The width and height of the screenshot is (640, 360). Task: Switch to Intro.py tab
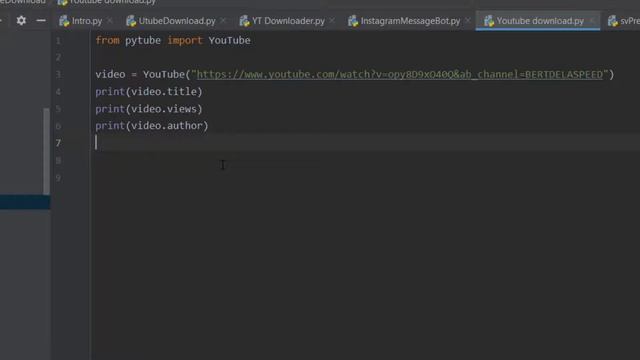click(x=87, y=21)
